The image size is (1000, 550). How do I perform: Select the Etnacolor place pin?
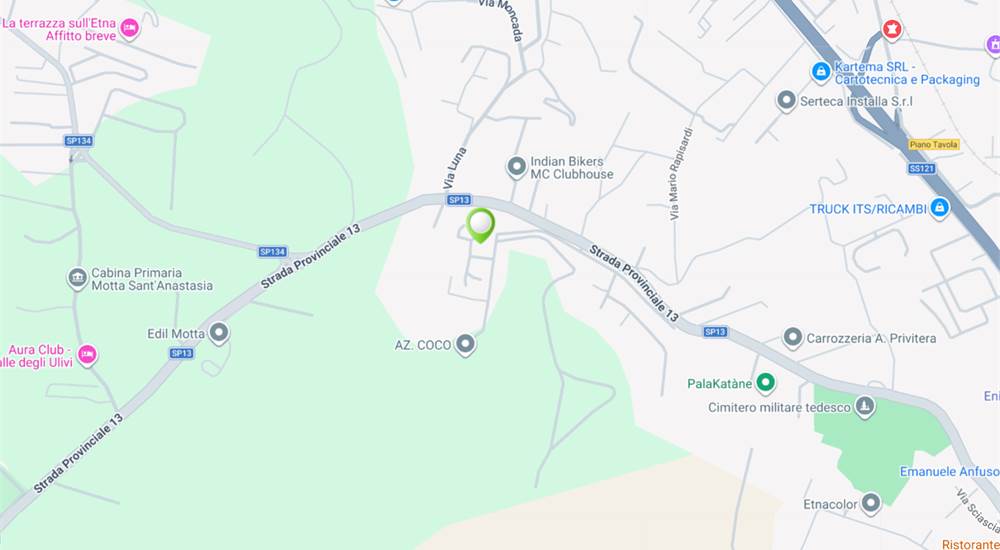tap(871, 503)
